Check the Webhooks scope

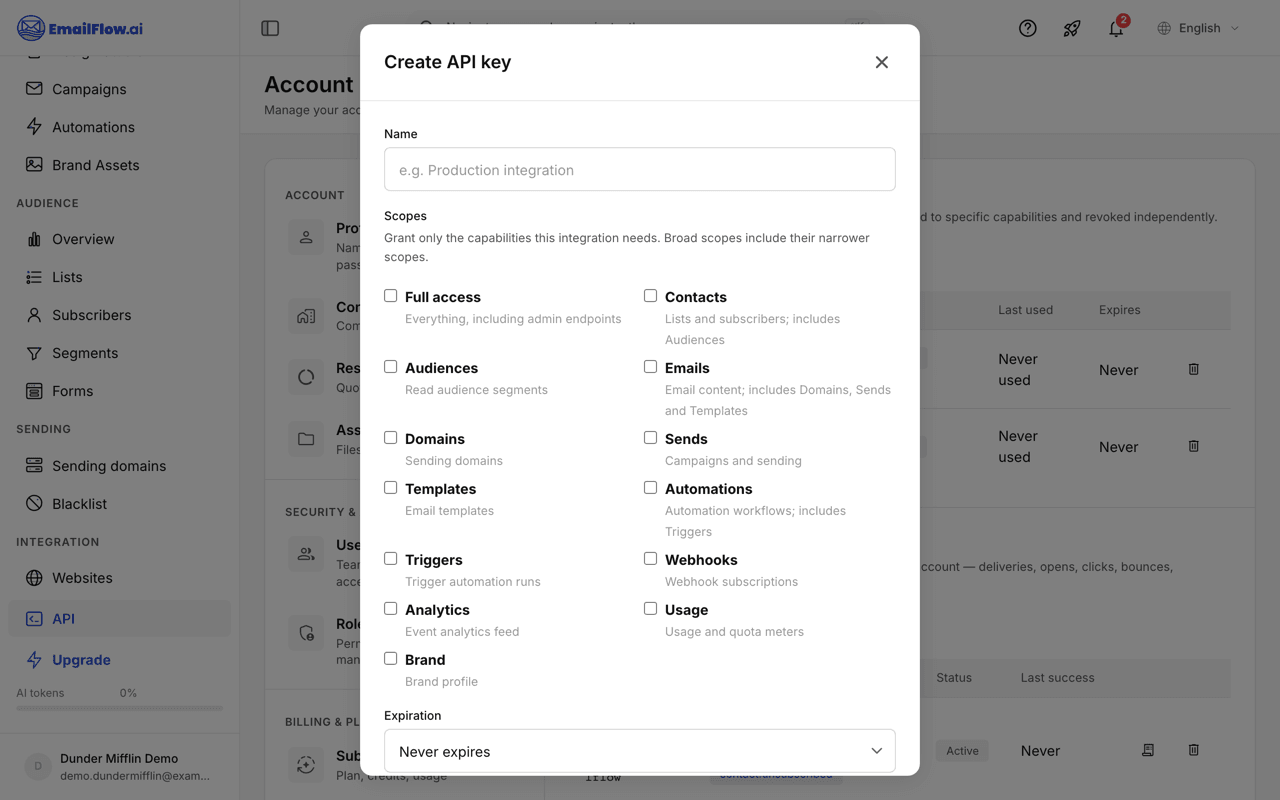[651, 559]
